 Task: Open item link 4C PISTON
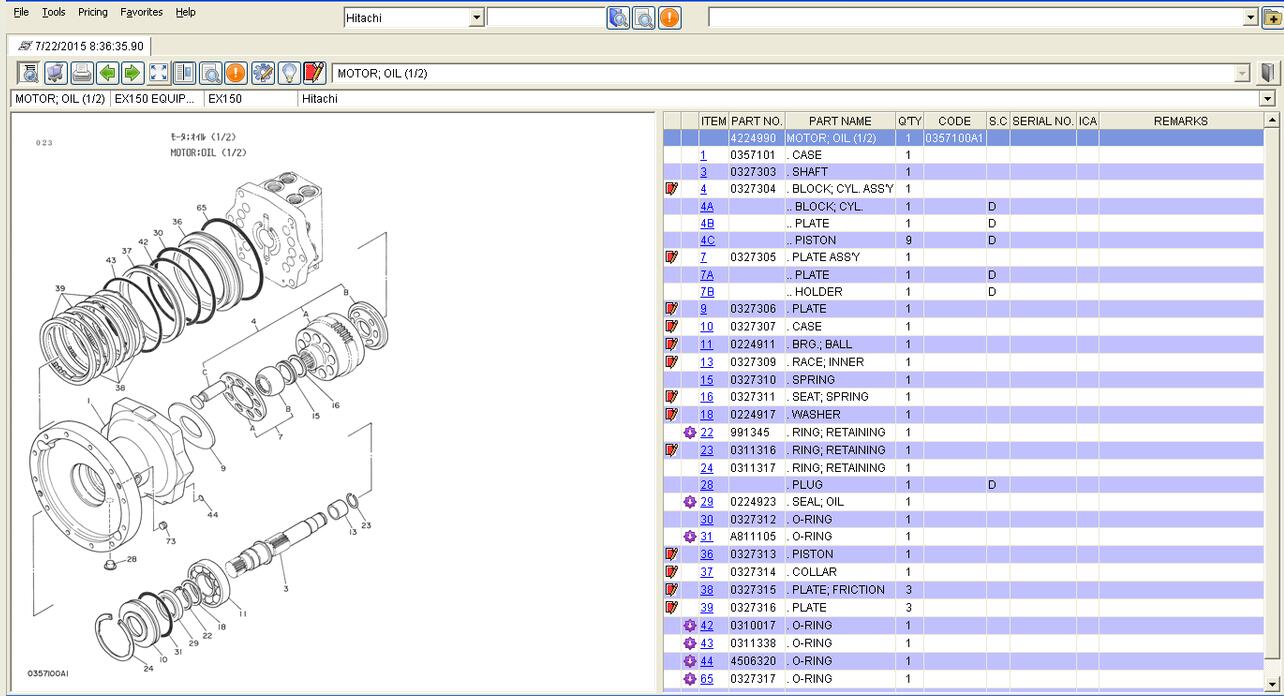(x=707, y=240)
